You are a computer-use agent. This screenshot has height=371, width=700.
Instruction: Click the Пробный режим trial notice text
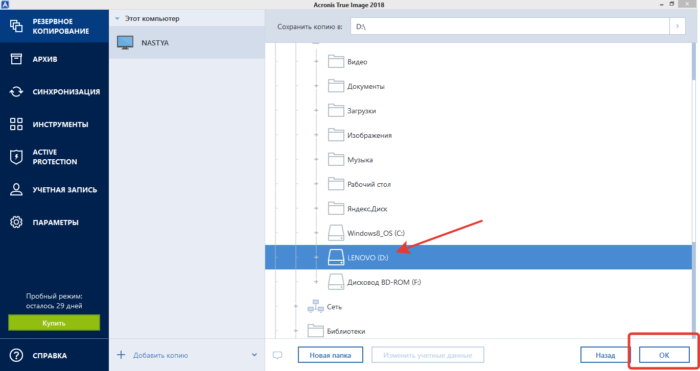54,301
